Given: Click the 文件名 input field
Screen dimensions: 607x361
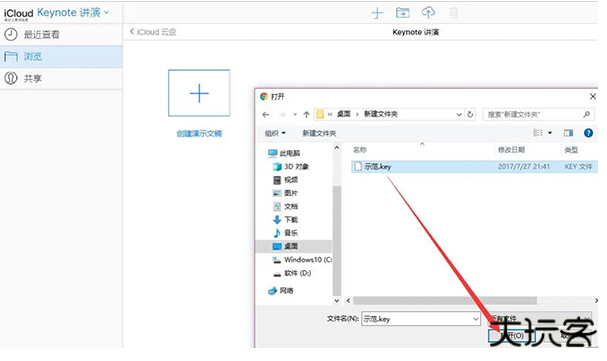Looking at the screenshot, I should coord(417,319).
